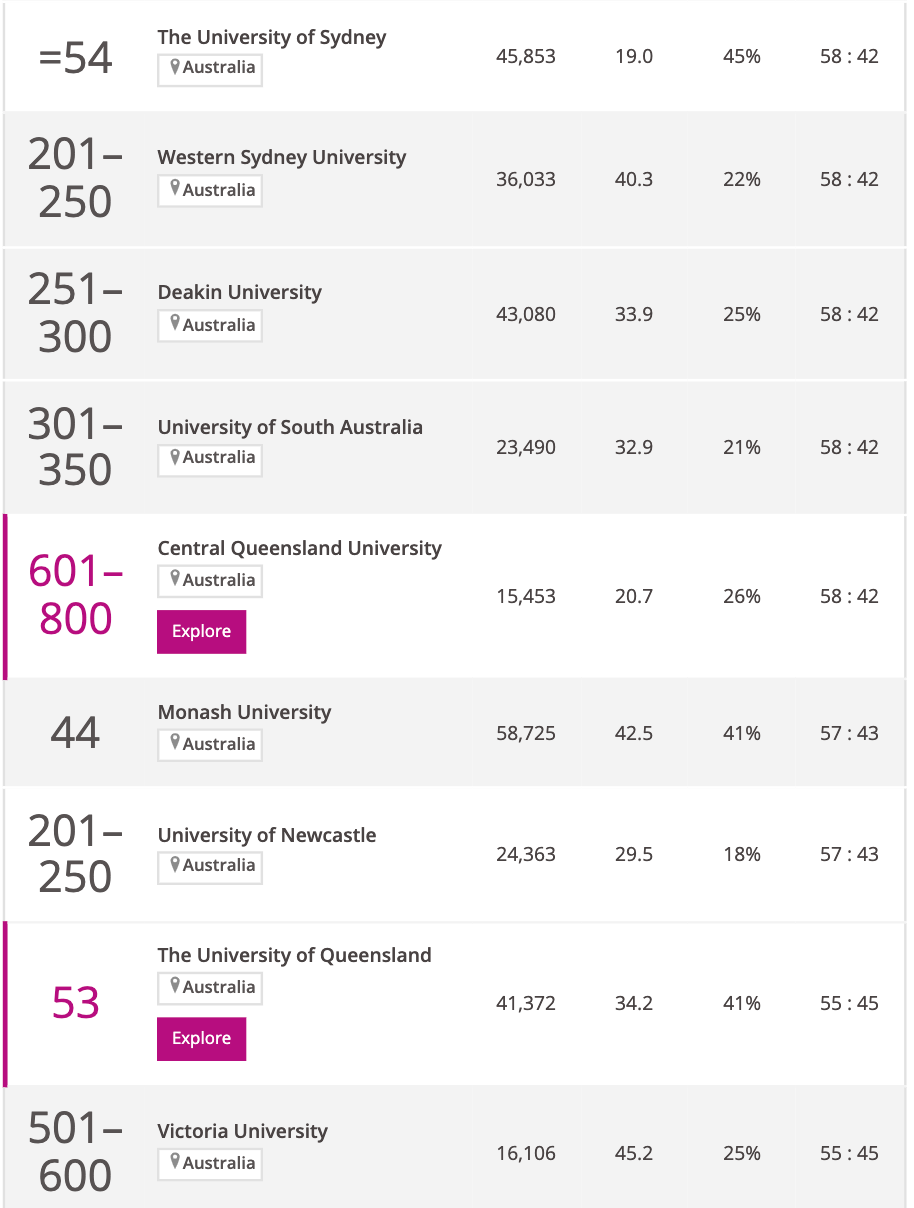Viewport: 914px width, 1208px height.
Task: Open the Deakin University link
Action: pyautogui.click(x=240, y=292)
